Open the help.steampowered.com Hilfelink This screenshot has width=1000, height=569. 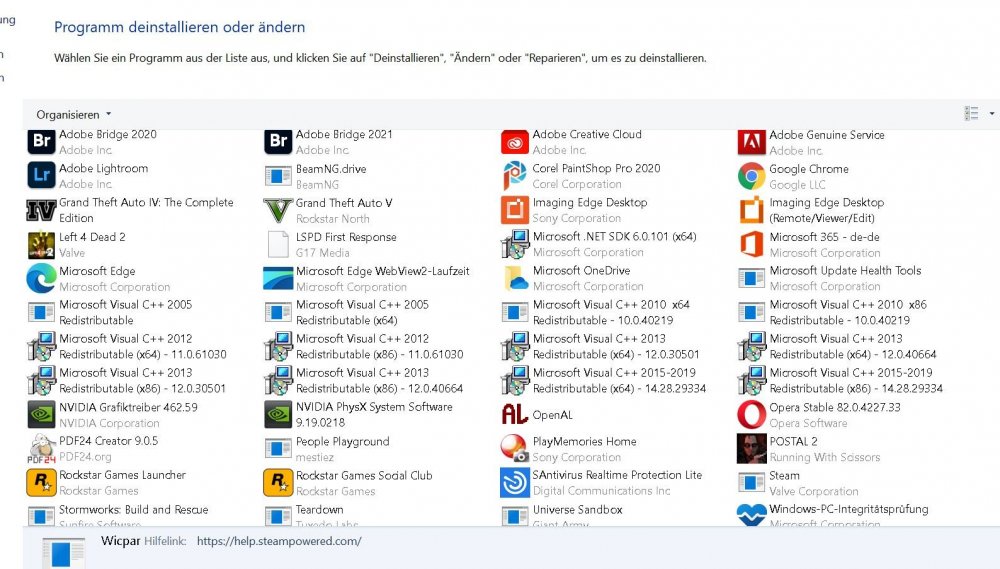(279, 542)
